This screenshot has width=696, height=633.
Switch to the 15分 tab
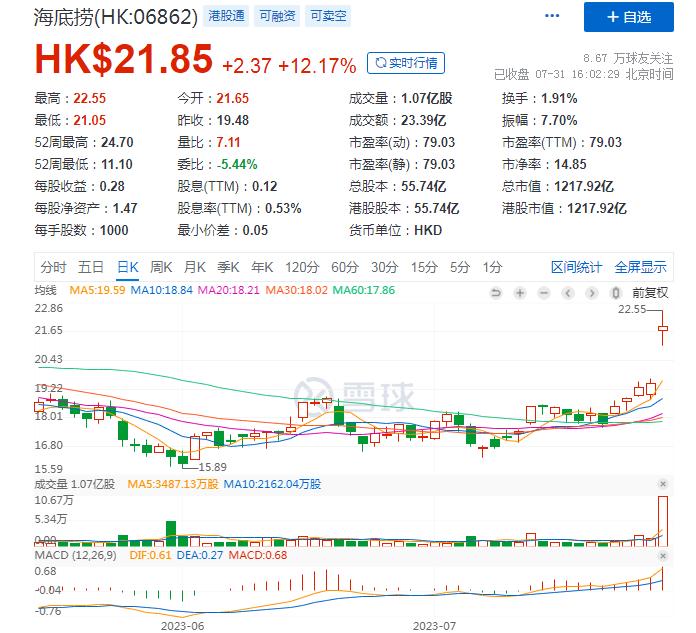424,267
